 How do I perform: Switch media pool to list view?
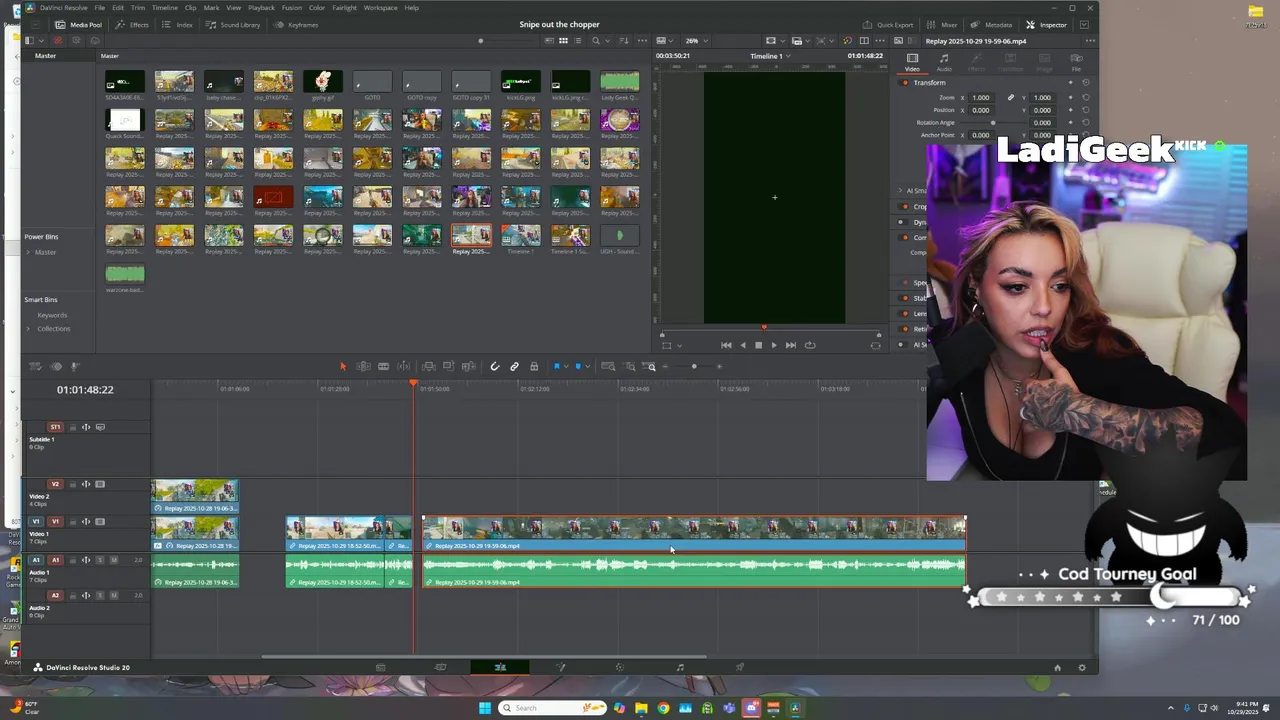[578, 41]
